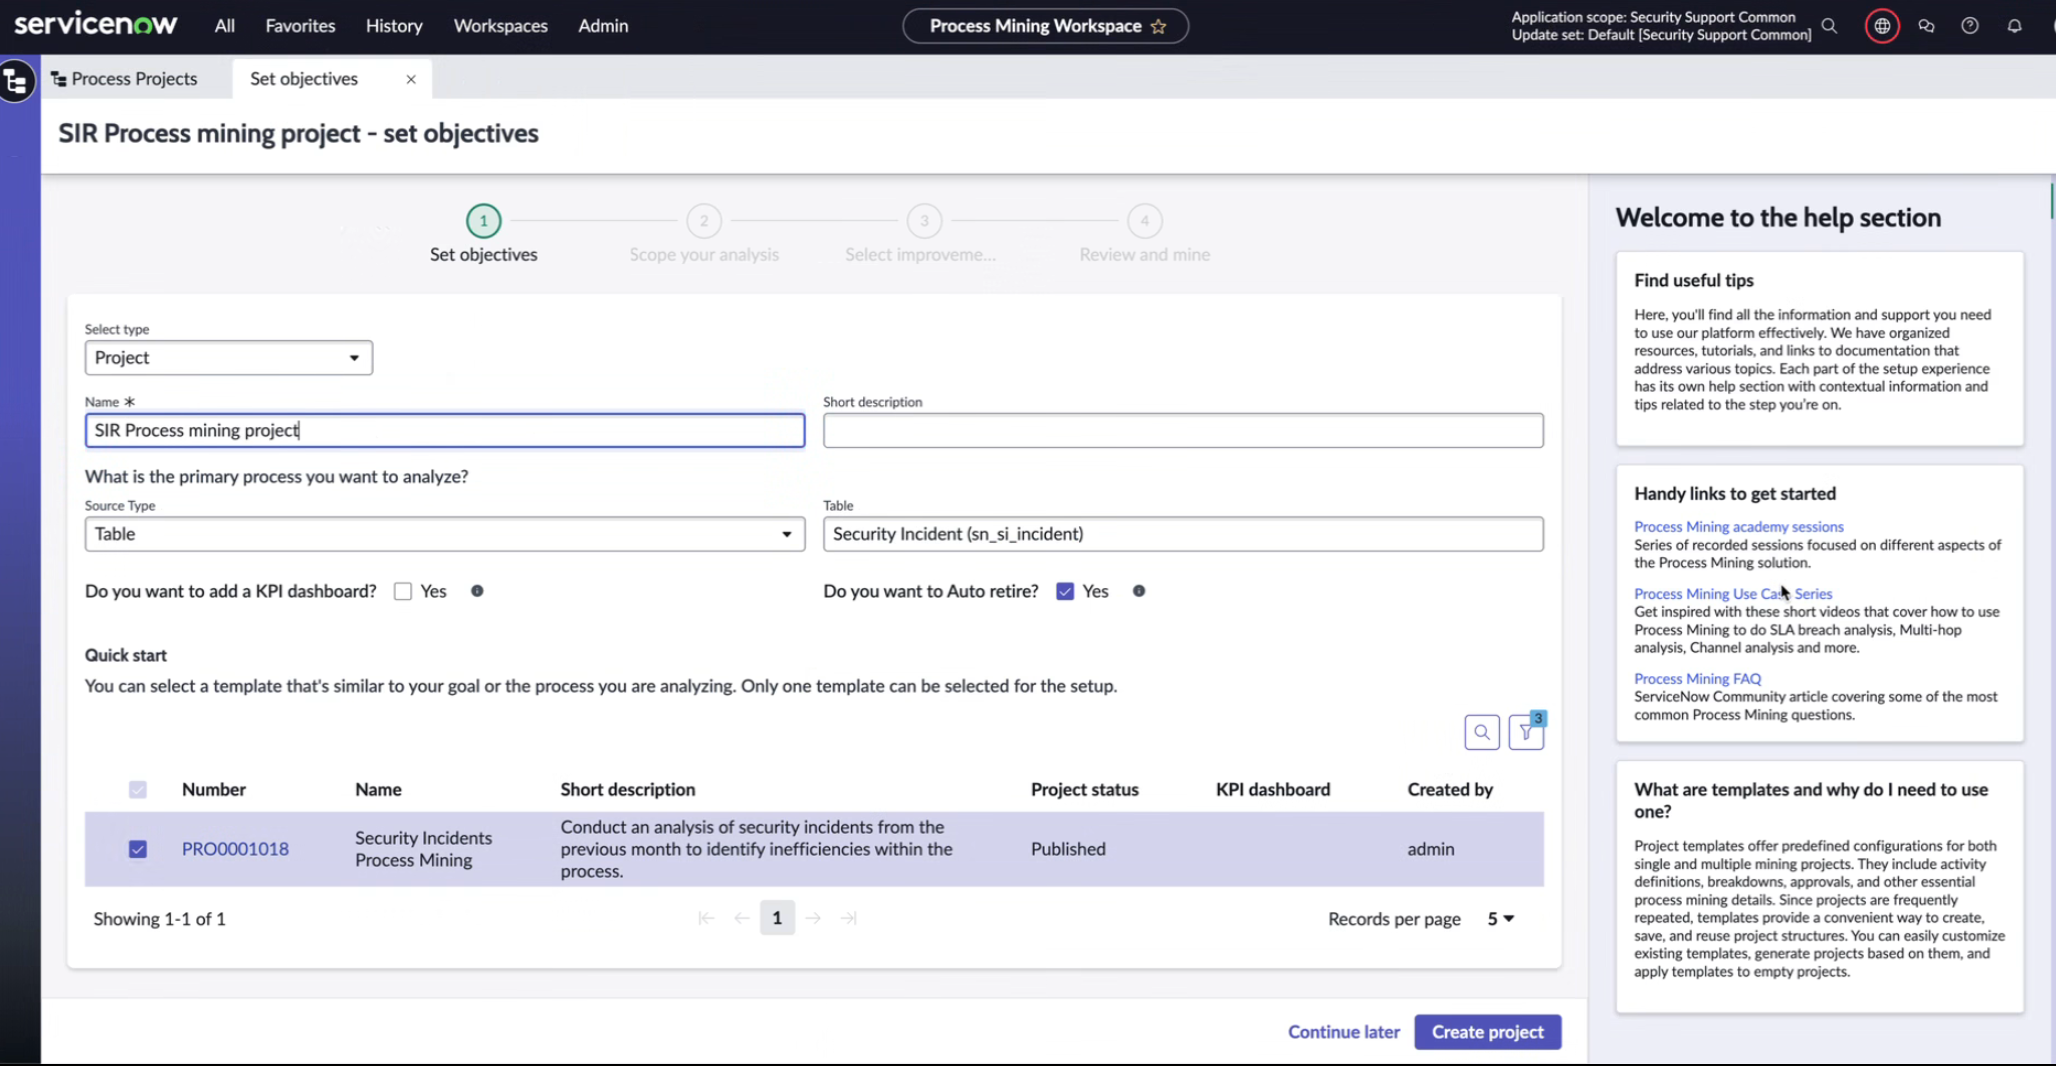Open the All menu
Image resolution: width=2056 pixels, height=1066 pixels.
pyautogui.click(x=224, y=26)
